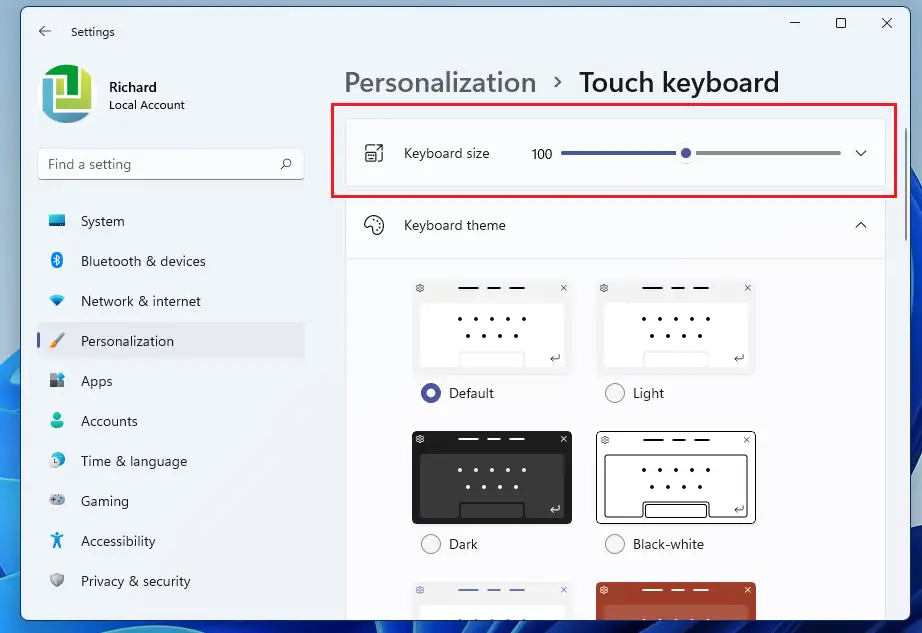Click the Personalization paintbrush icon
This screenshot has width=922, height=633.
coord(57,340)
